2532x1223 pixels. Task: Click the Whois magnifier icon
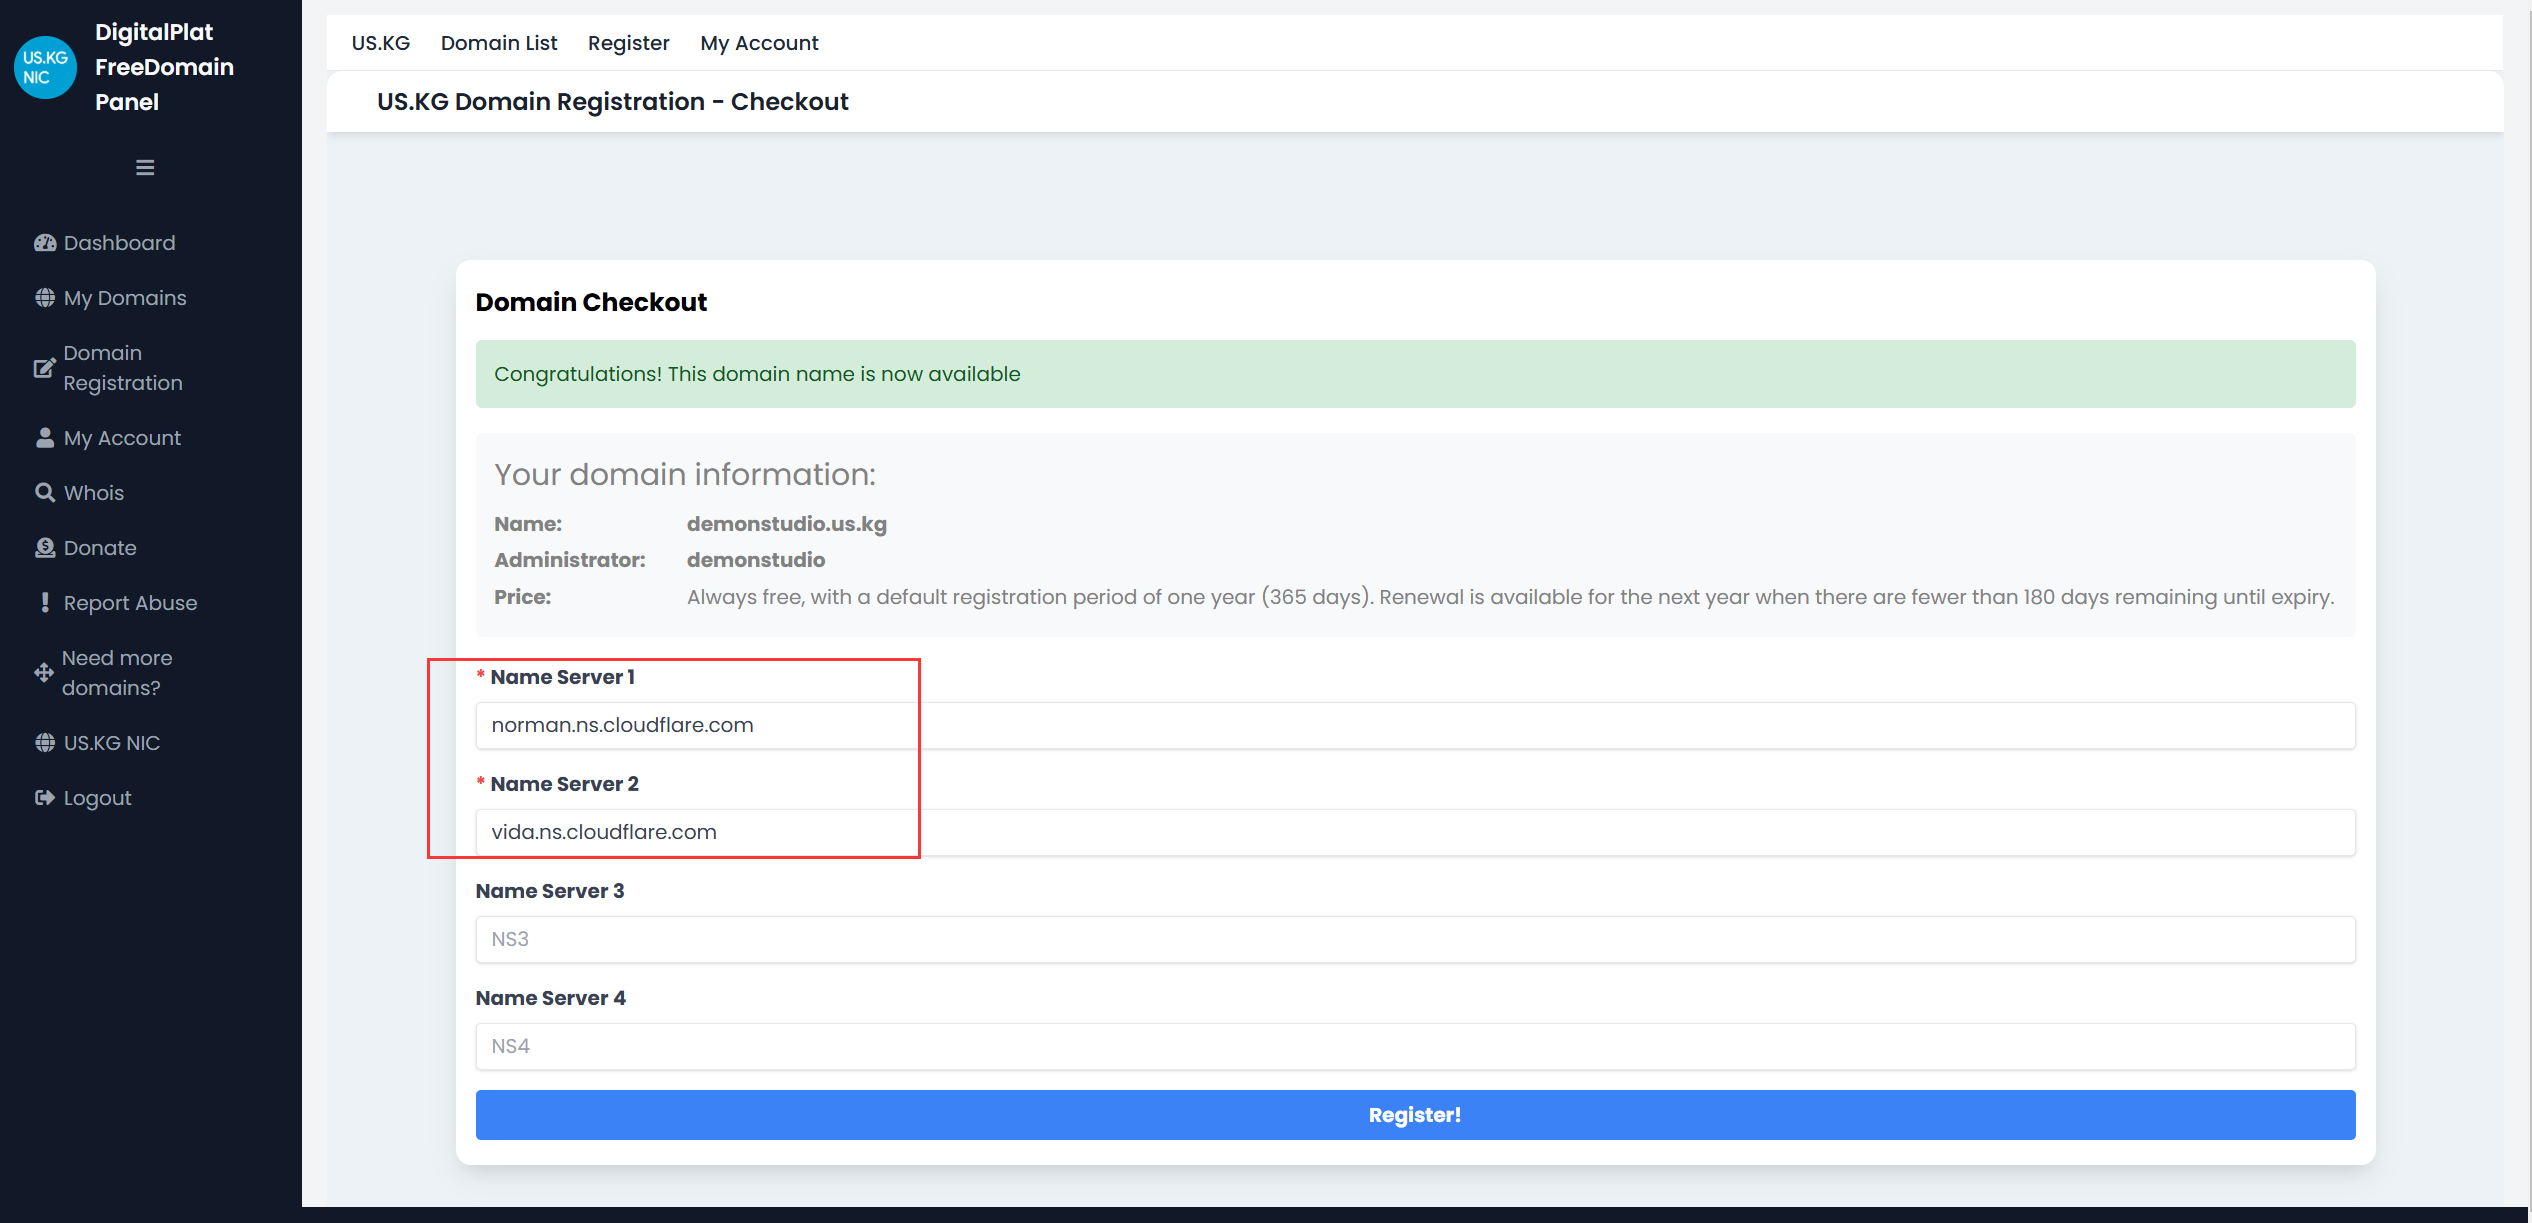point(45,493)
